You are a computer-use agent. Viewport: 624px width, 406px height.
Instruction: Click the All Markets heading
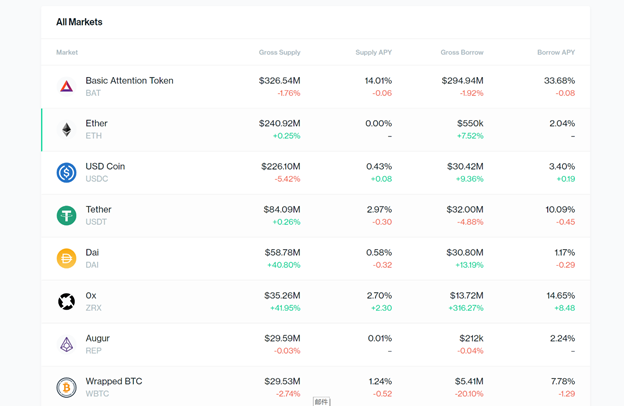click(79, 22)
